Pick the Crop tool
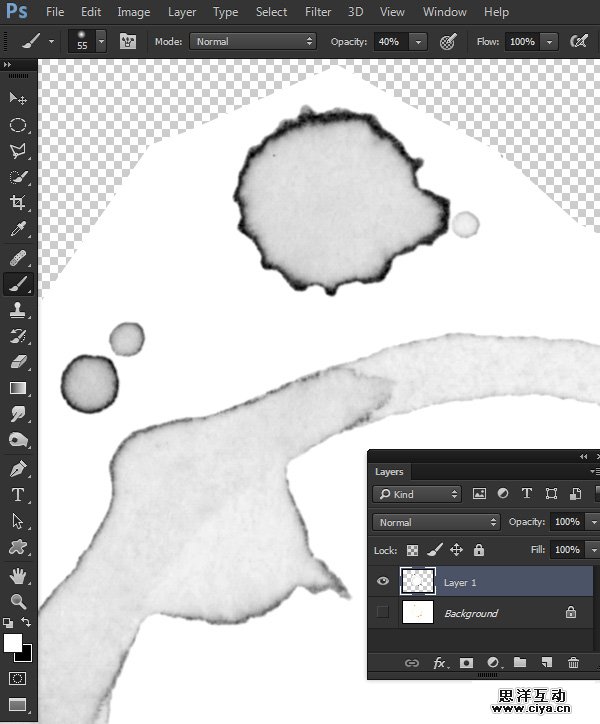600x724 pixels. point(18,203)
